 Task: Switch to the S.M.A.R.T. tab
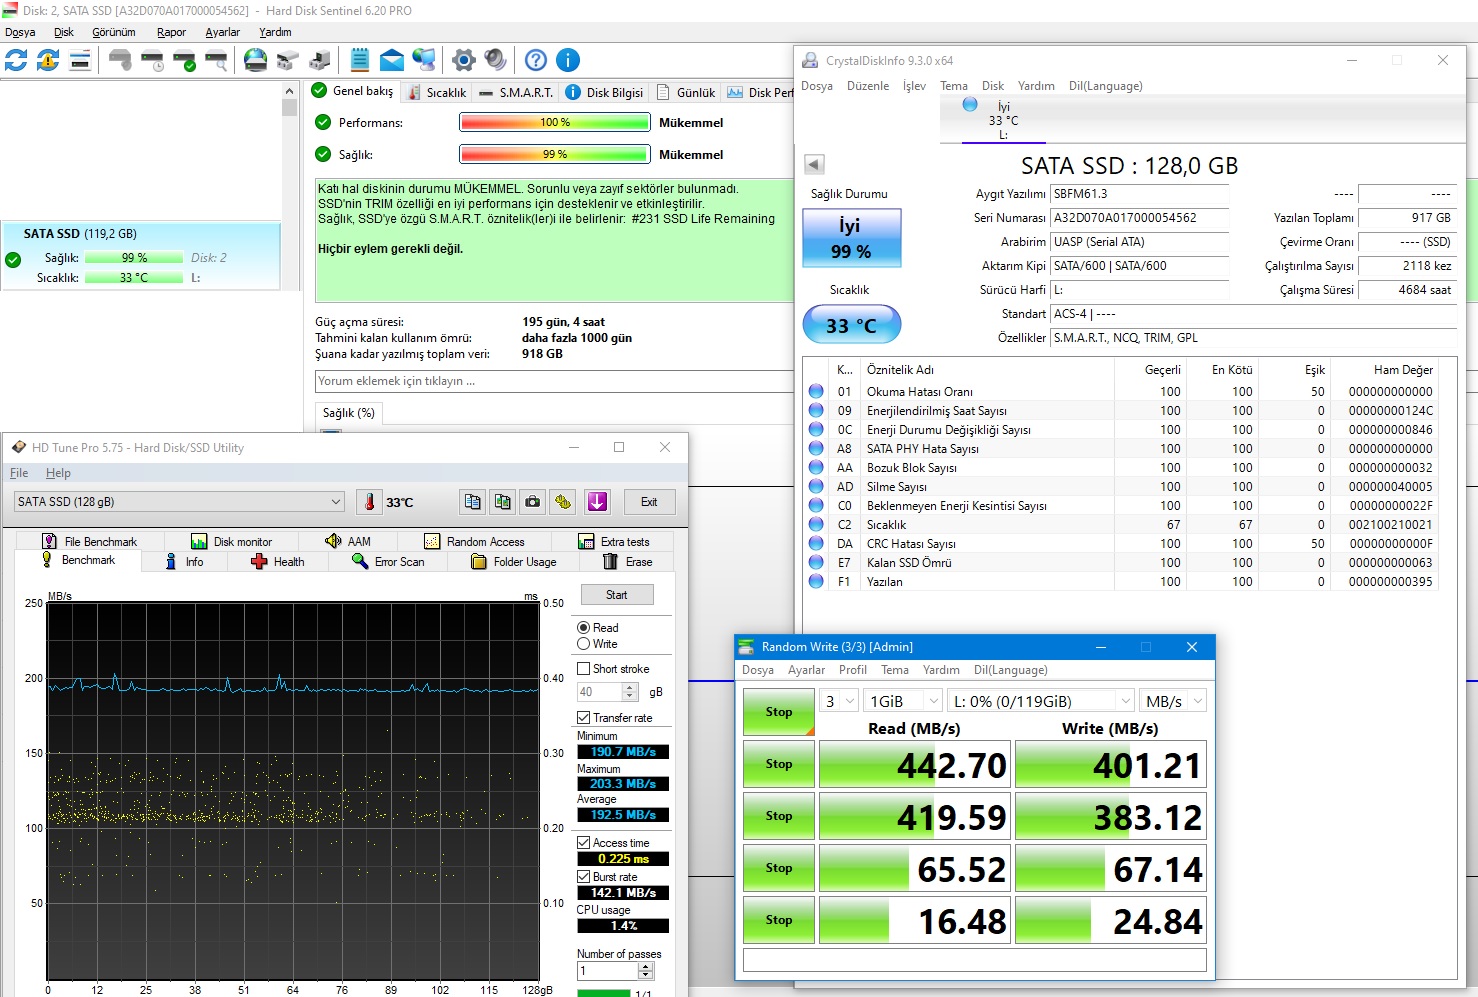pos(515,92)
